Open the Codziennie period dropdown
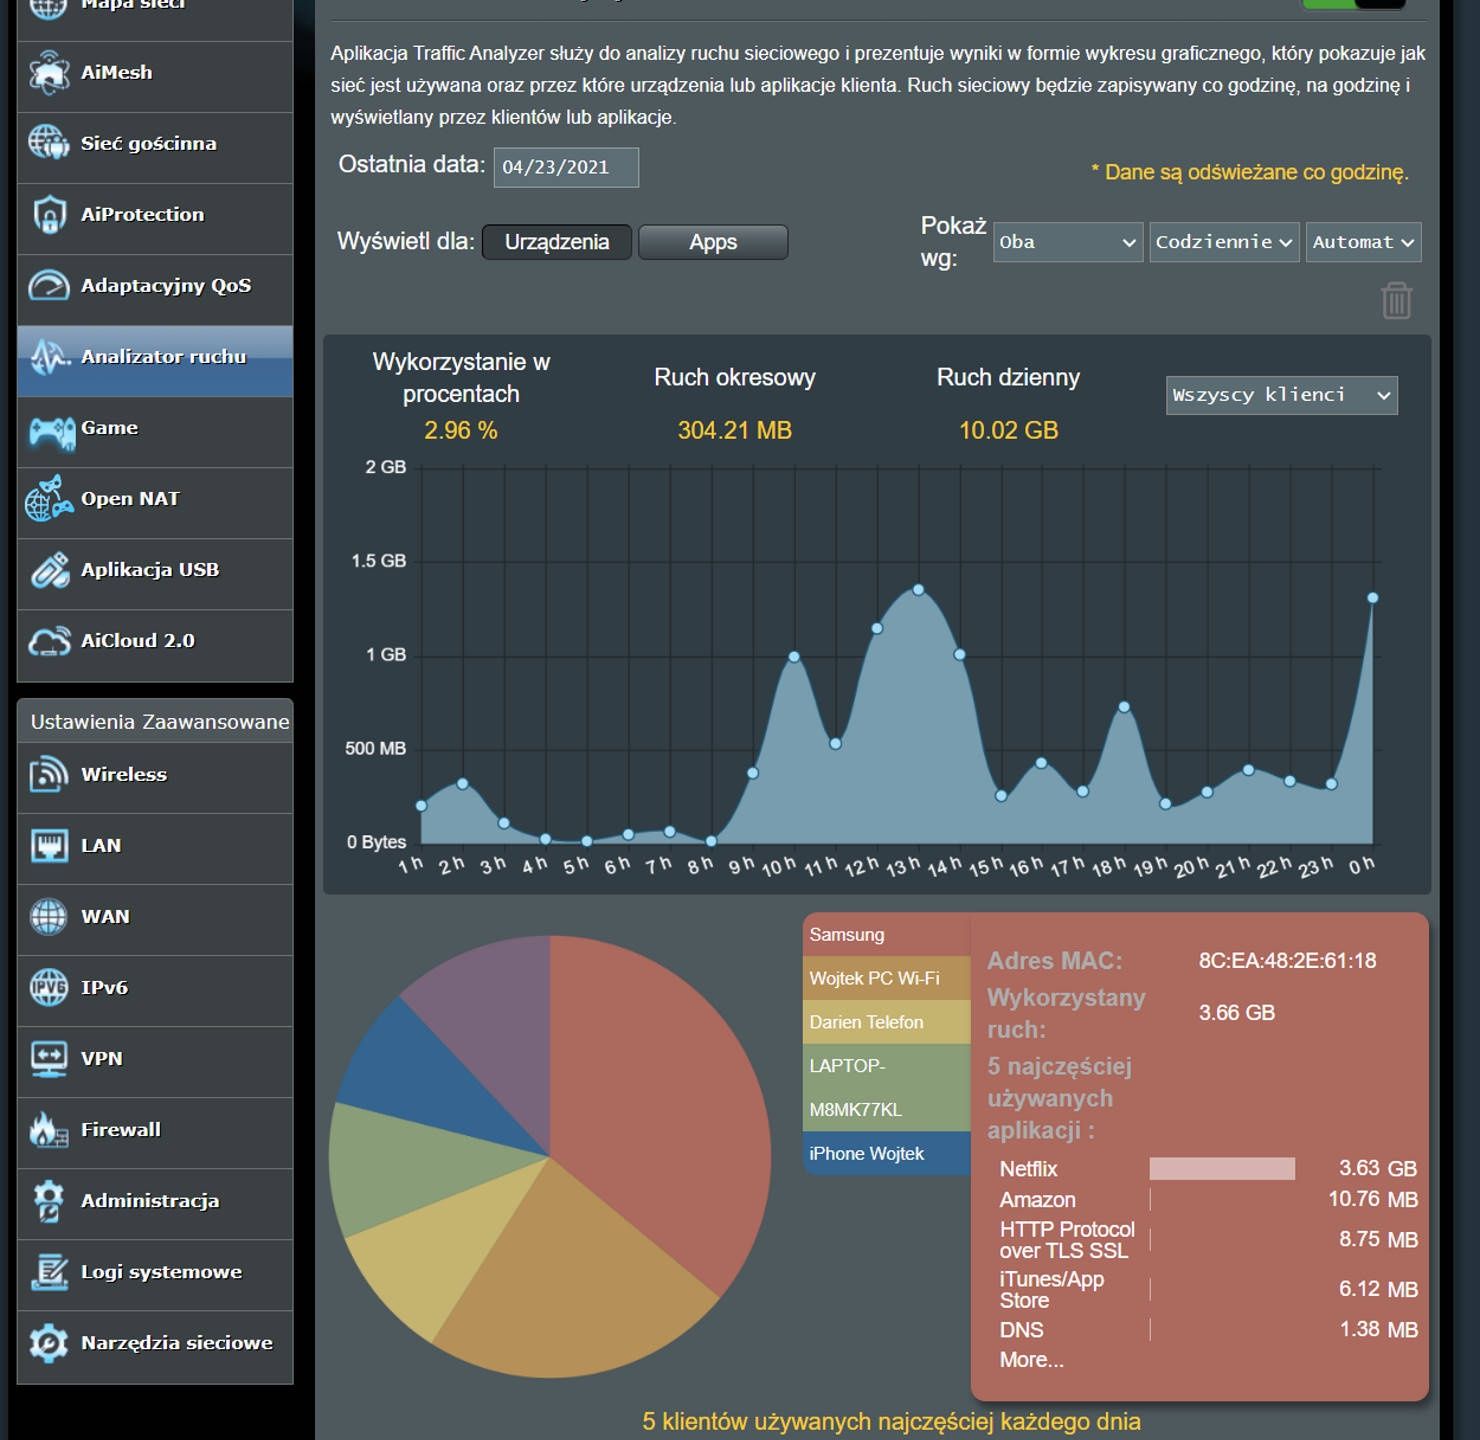 click(x=1224, y=242)
